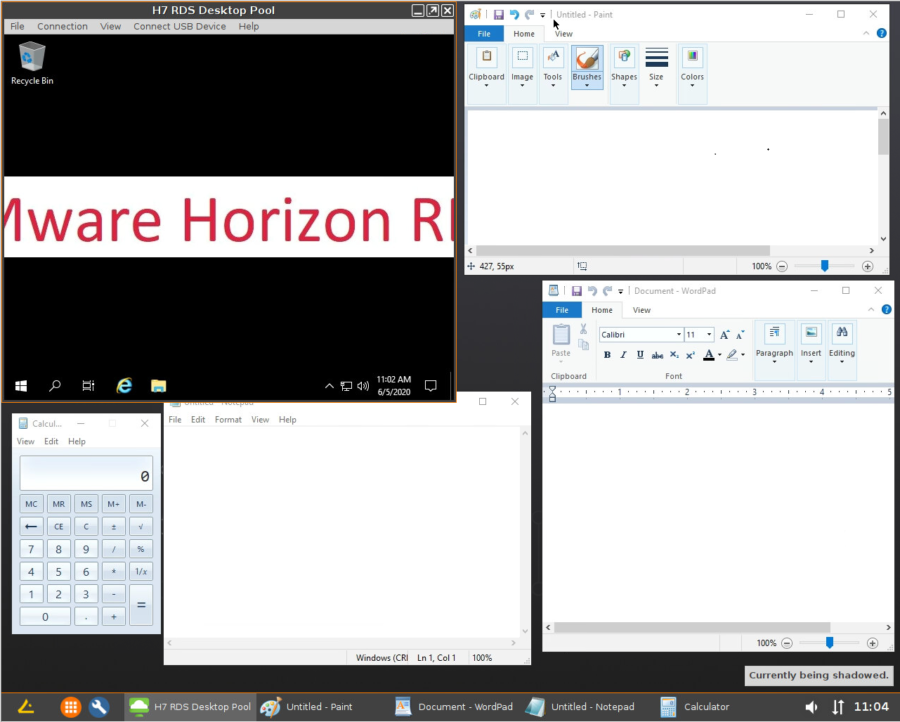The width and height of the screenshot is (900, 722).
Task: Toggle underline formatting in WordPad
Action: click(x=639, y=355)
